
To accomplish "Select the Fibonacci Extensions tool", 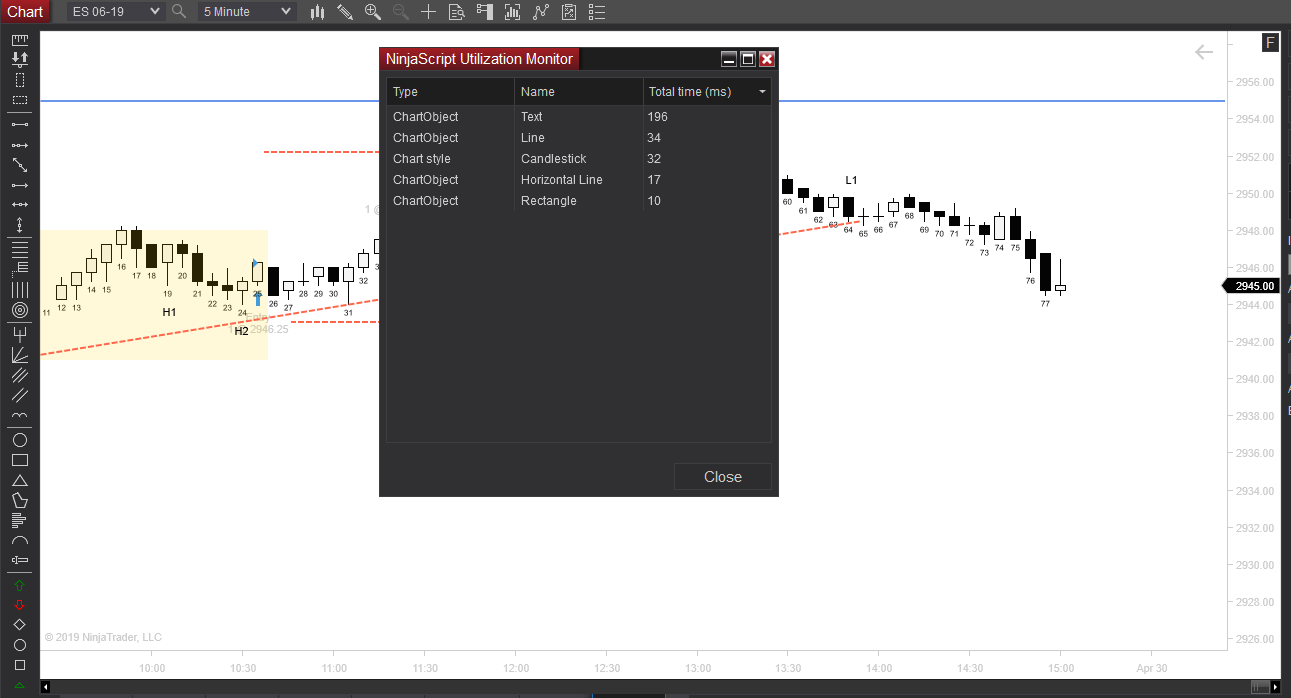I will point(19,268).
